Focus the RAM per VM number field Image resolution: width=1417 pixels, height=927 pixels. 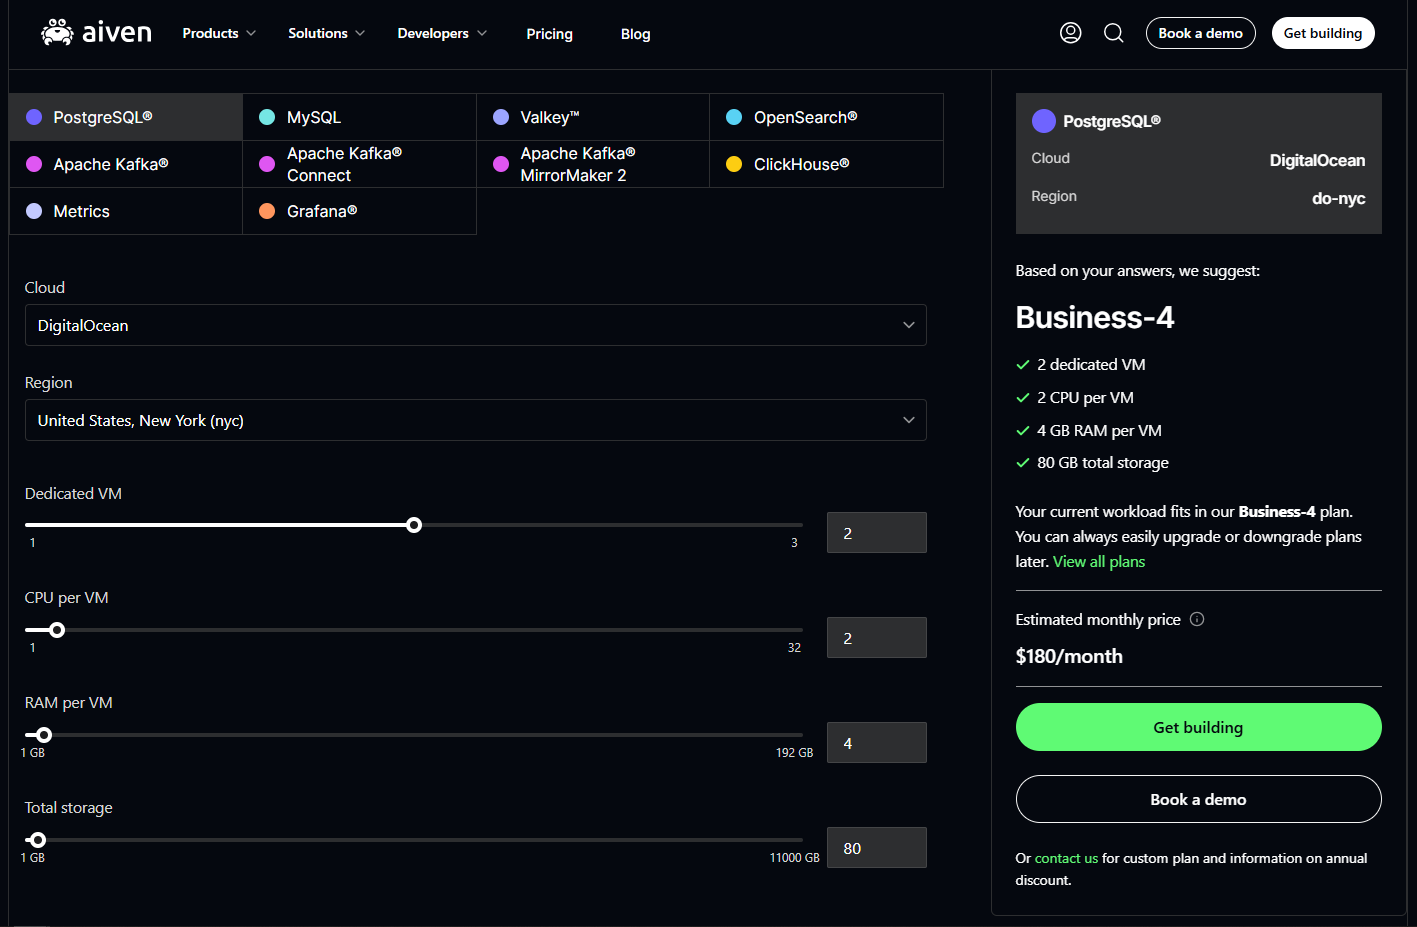pyautogui.click(x=877, y=743)
